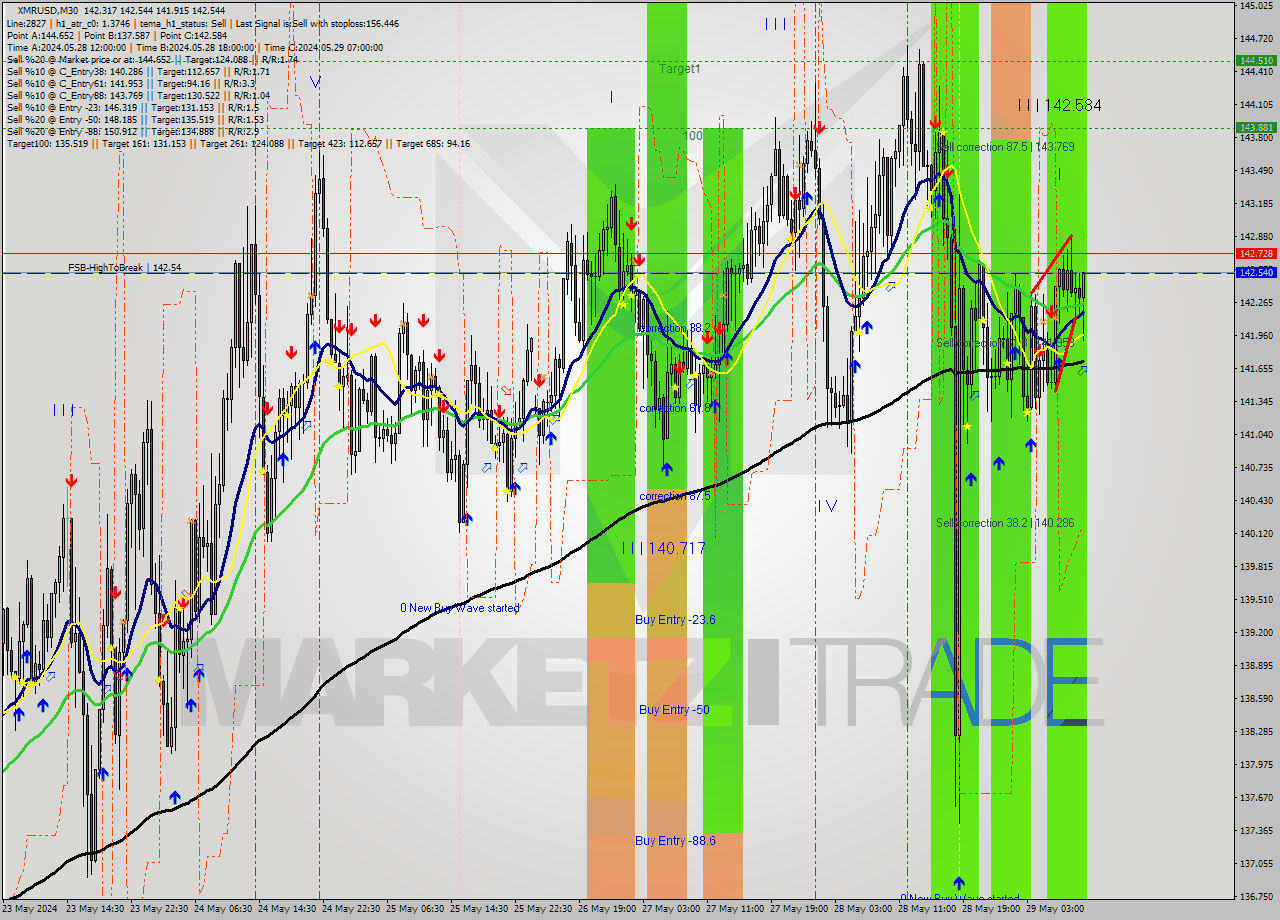Image resolution: width=1280 pixels, height=920 pixels.
Task: Click the 139.200 price axis value
Action: pyautogui.click(x=1256, y=633)
